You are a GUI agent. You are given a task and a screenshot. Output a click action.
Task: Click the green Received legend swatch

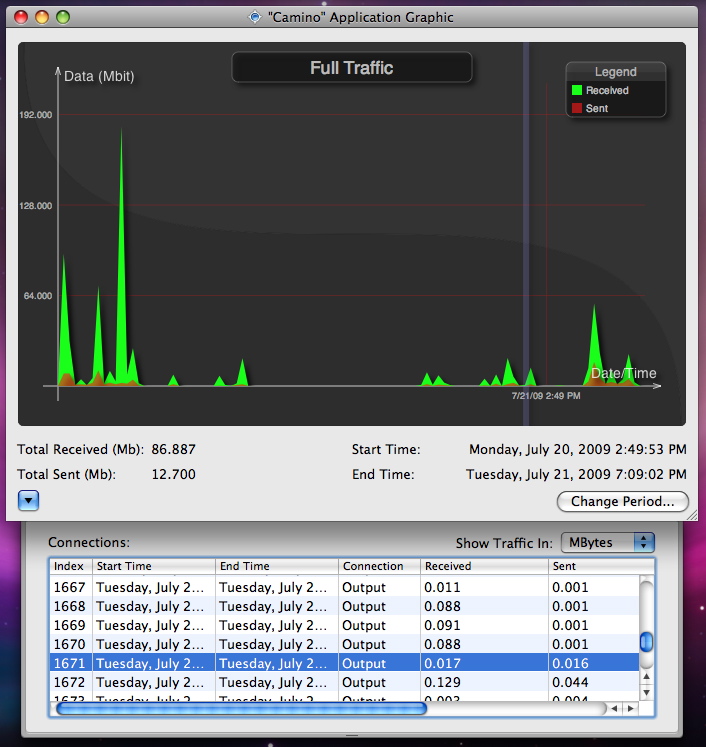coord(576,90)
